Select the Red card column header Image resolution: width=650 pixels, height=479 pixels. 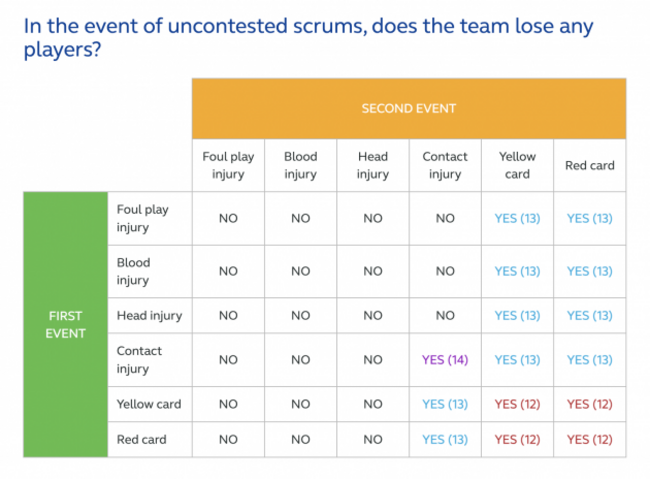click(589, 165)
